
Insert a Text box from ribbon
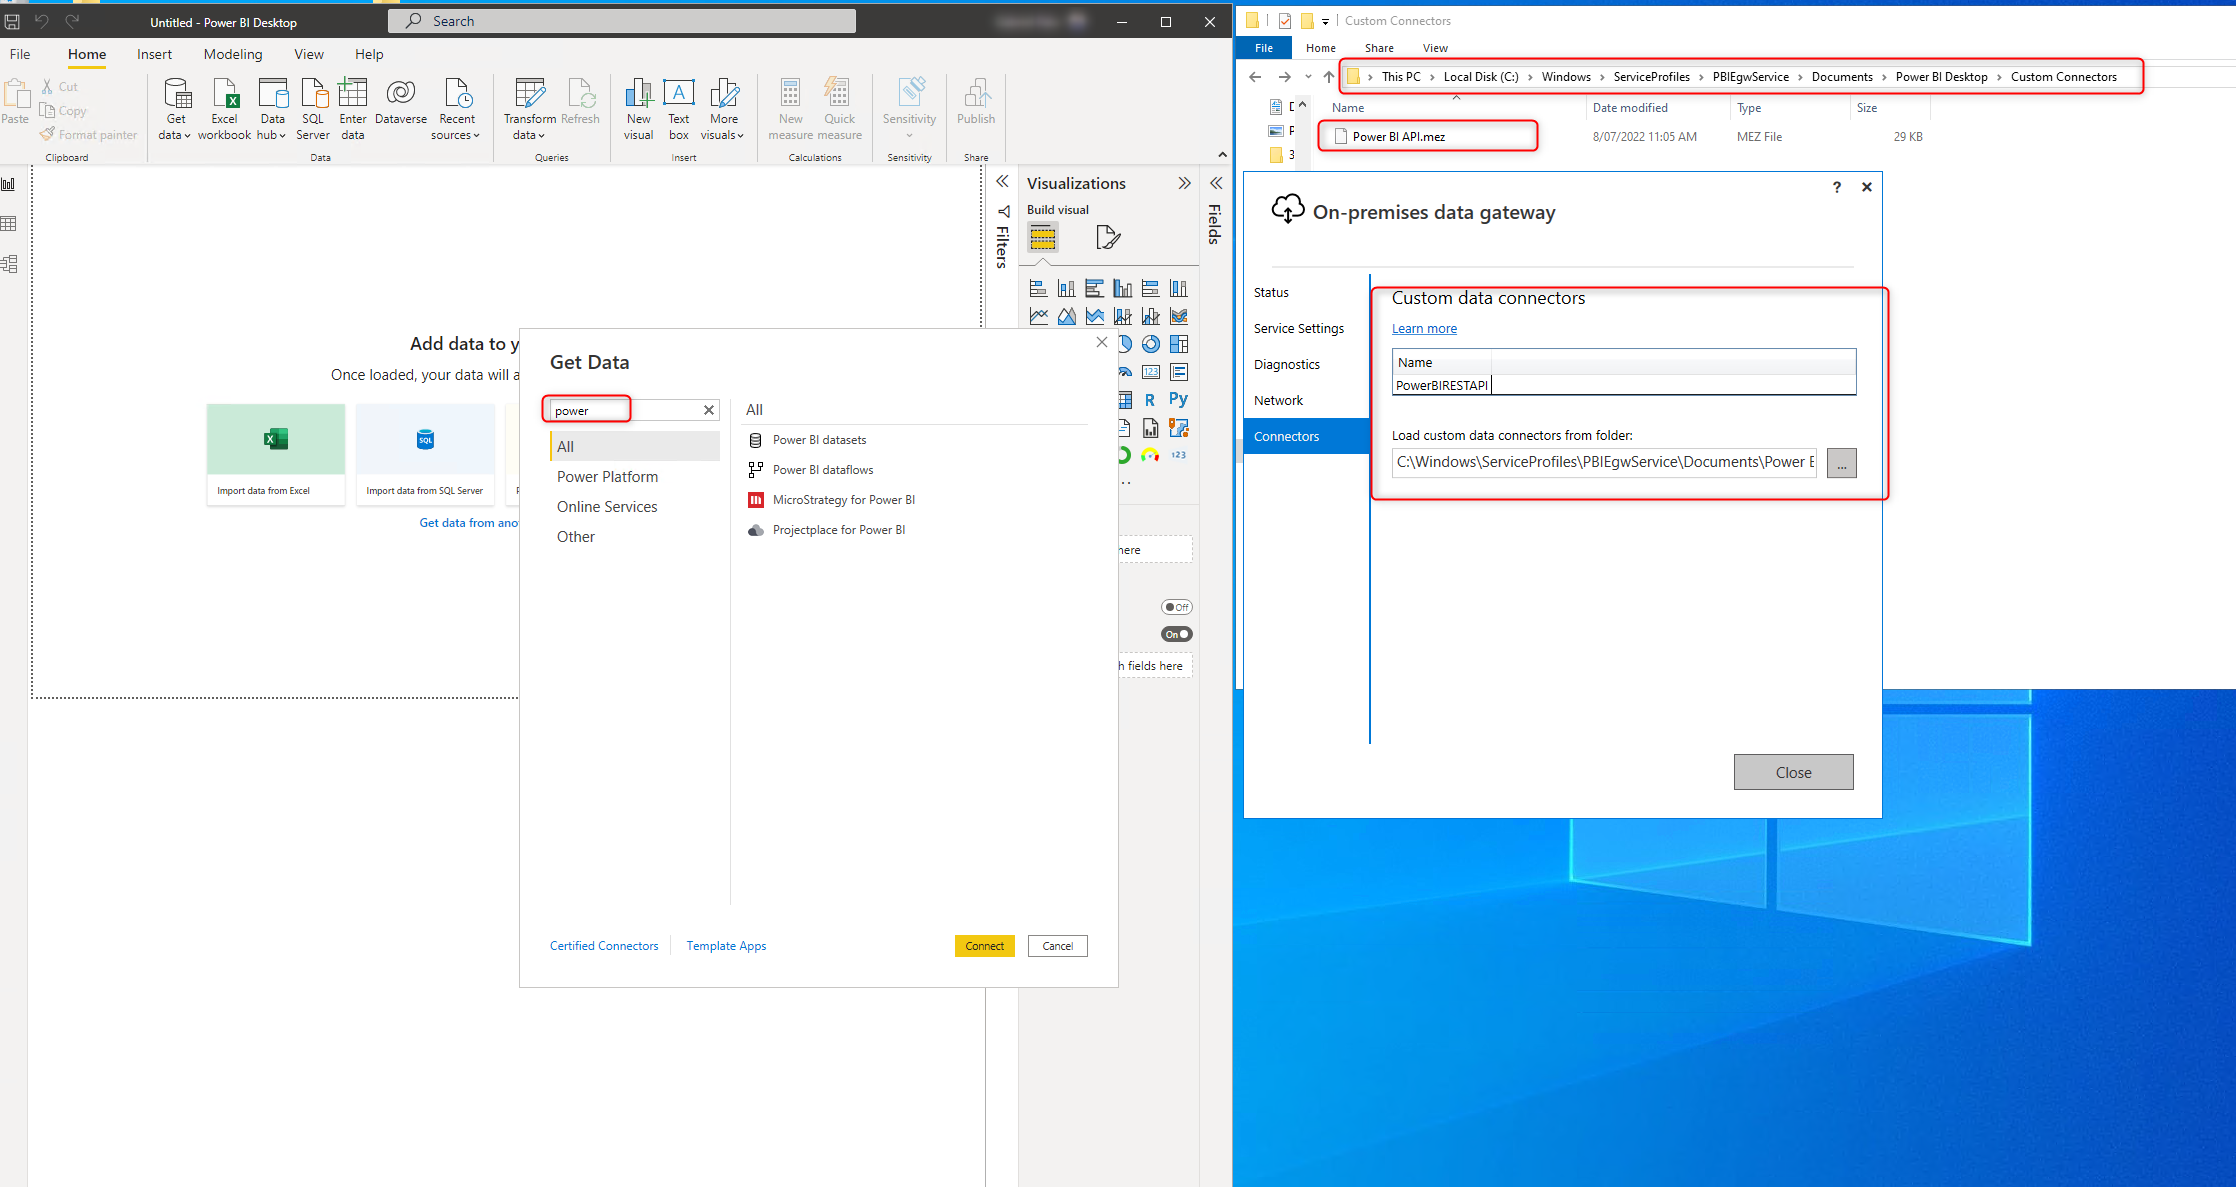point(679,109)
